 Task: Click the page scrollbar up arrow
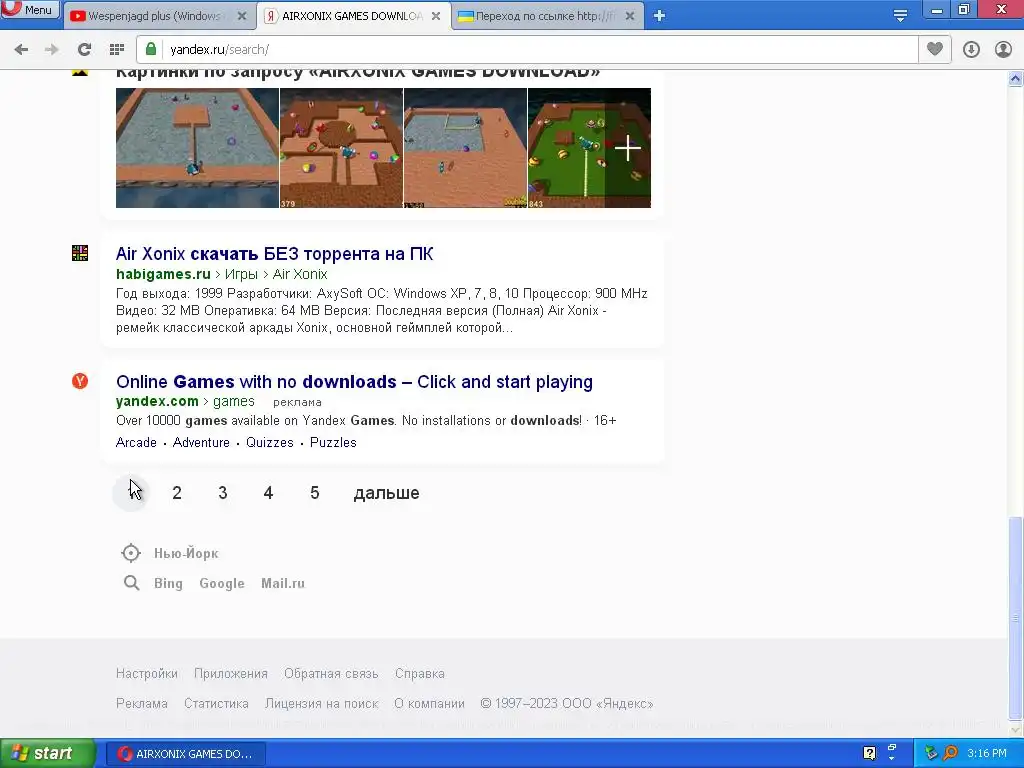pos(1016,79)
